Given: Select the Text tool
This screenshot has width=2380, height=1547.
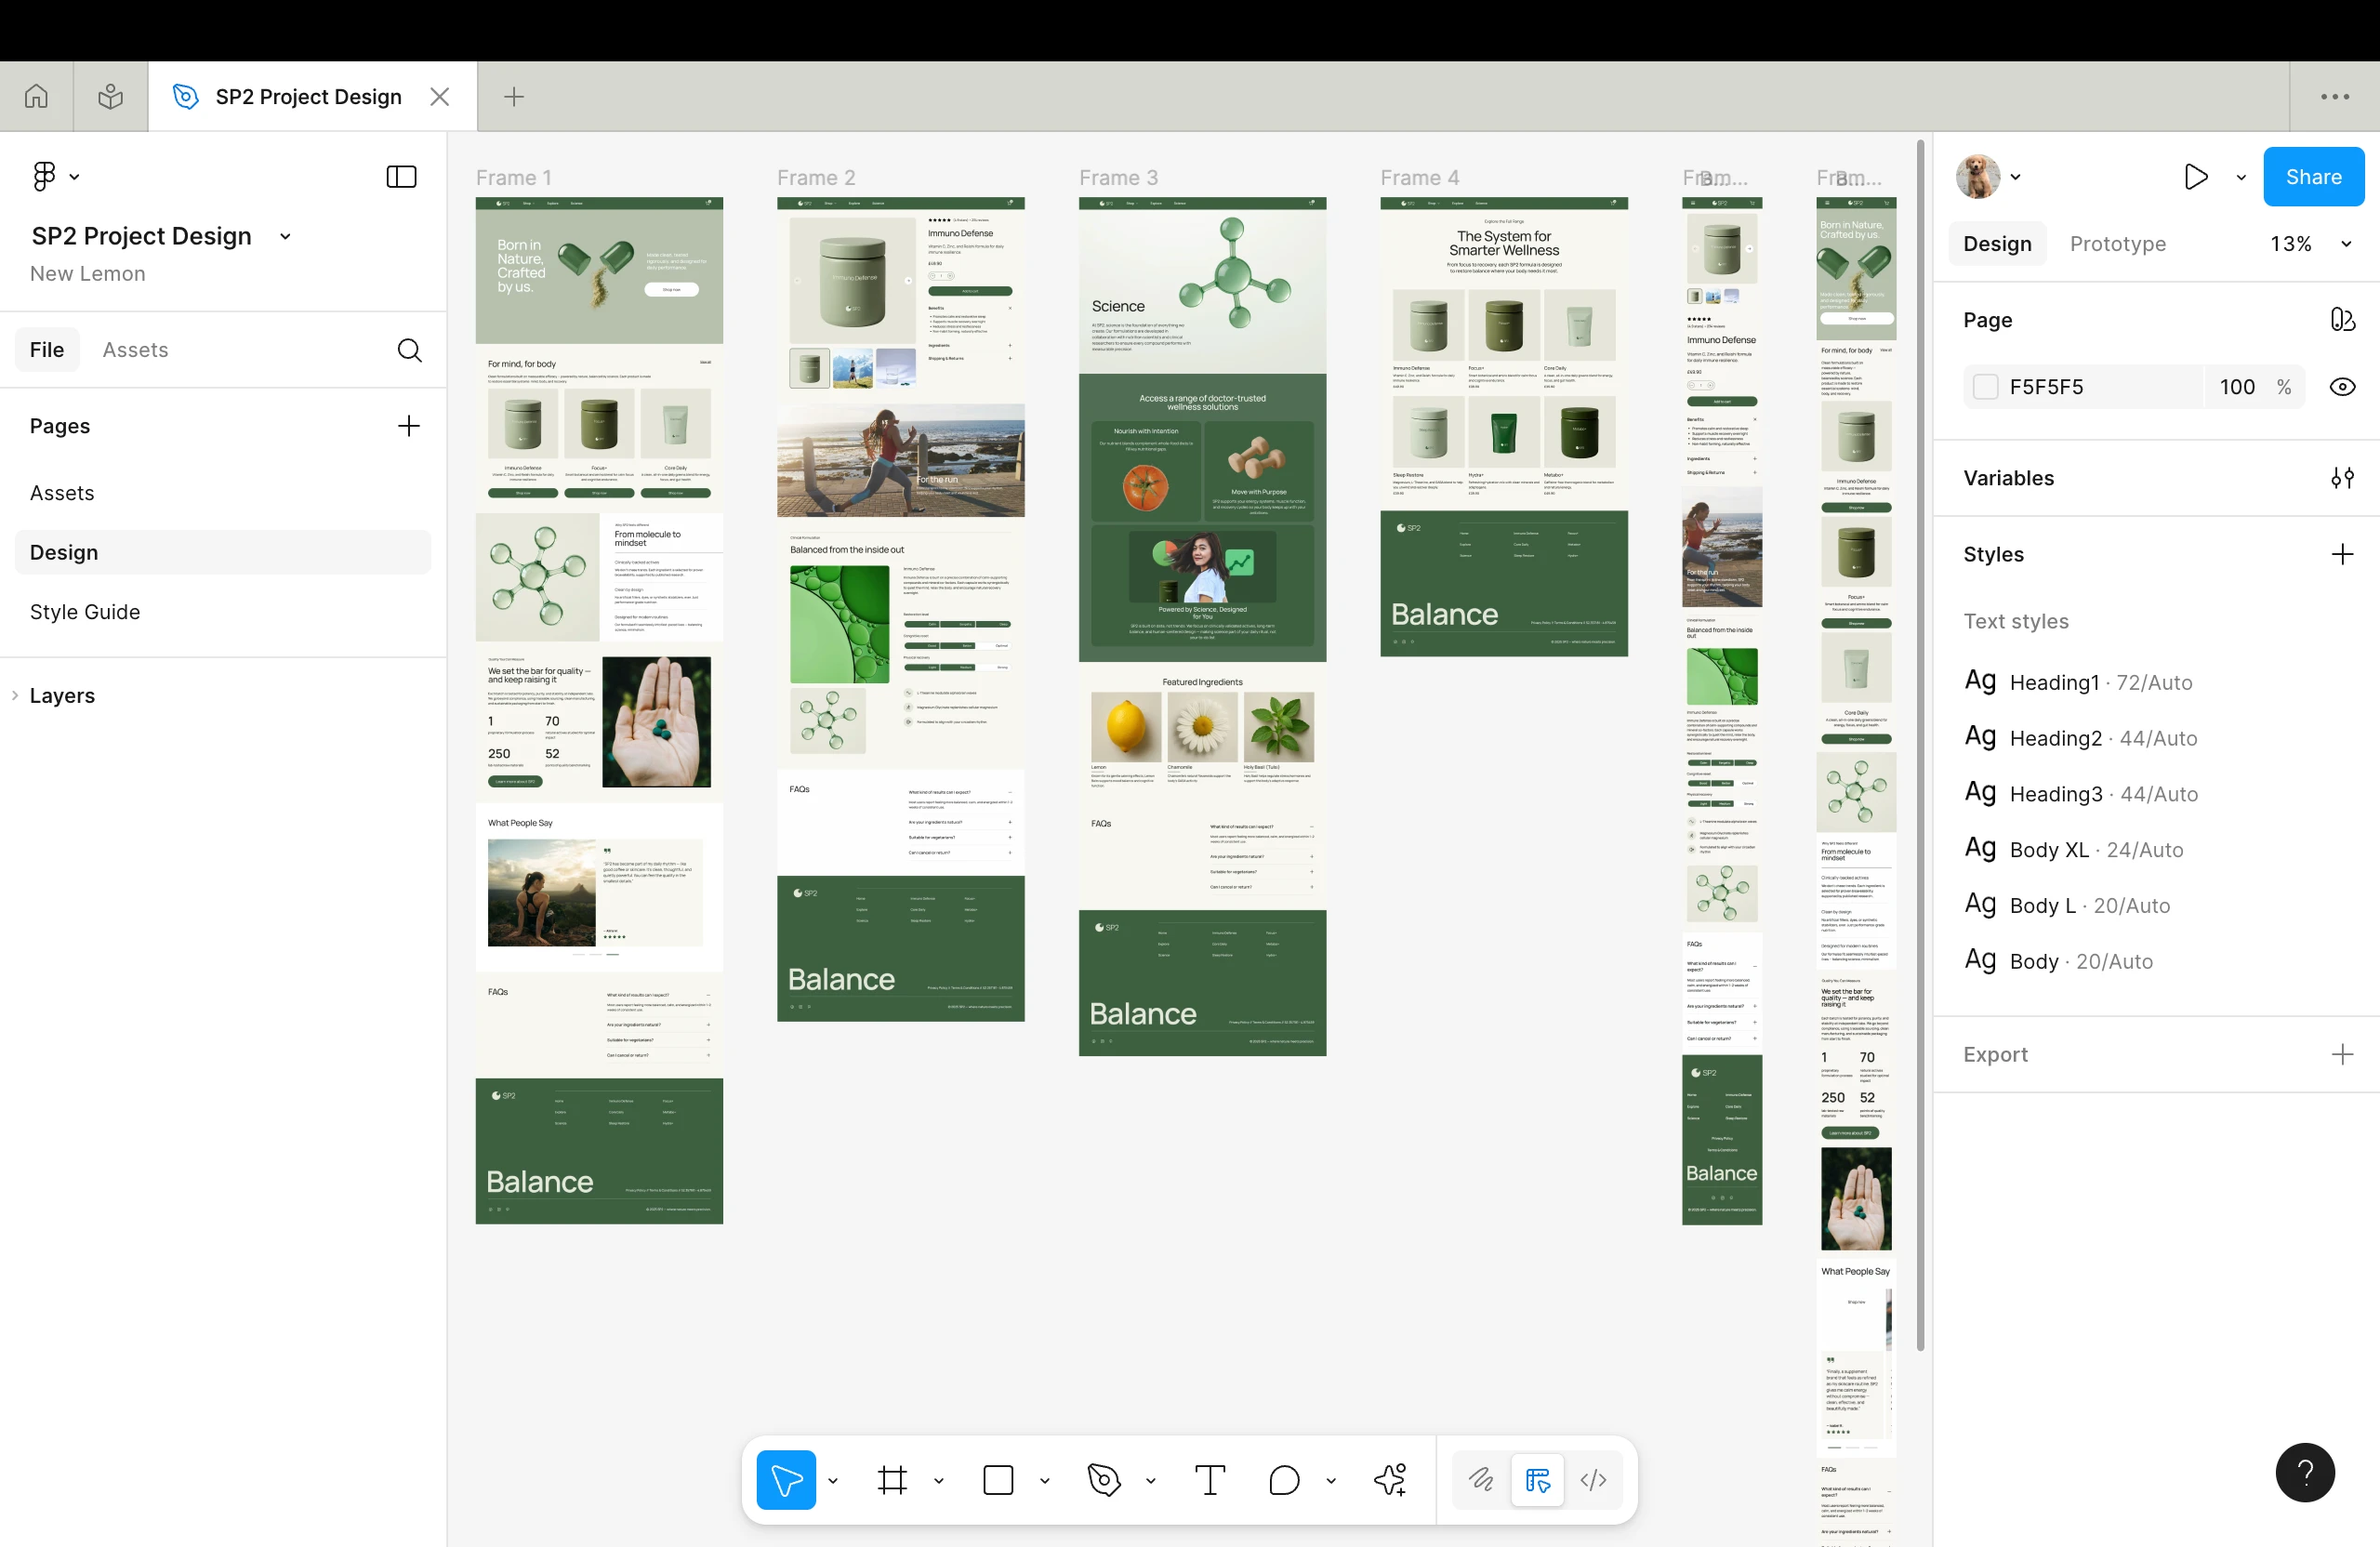Looking at the screenshot, I should click(x=1211, y=1480).
